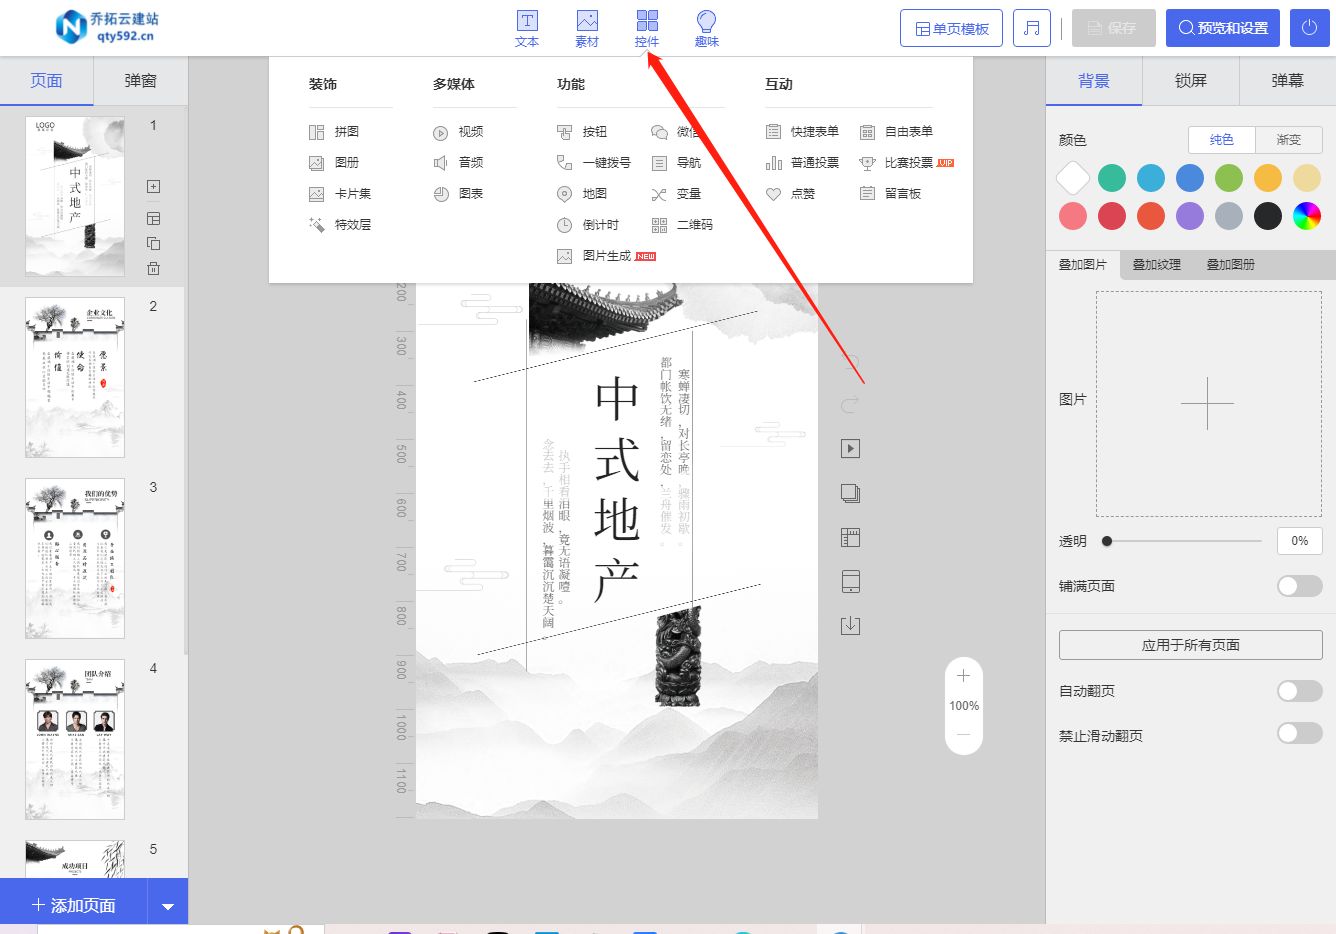
Task: Click the download/import icon beside canvas
Action: click(x=850, y=626)
